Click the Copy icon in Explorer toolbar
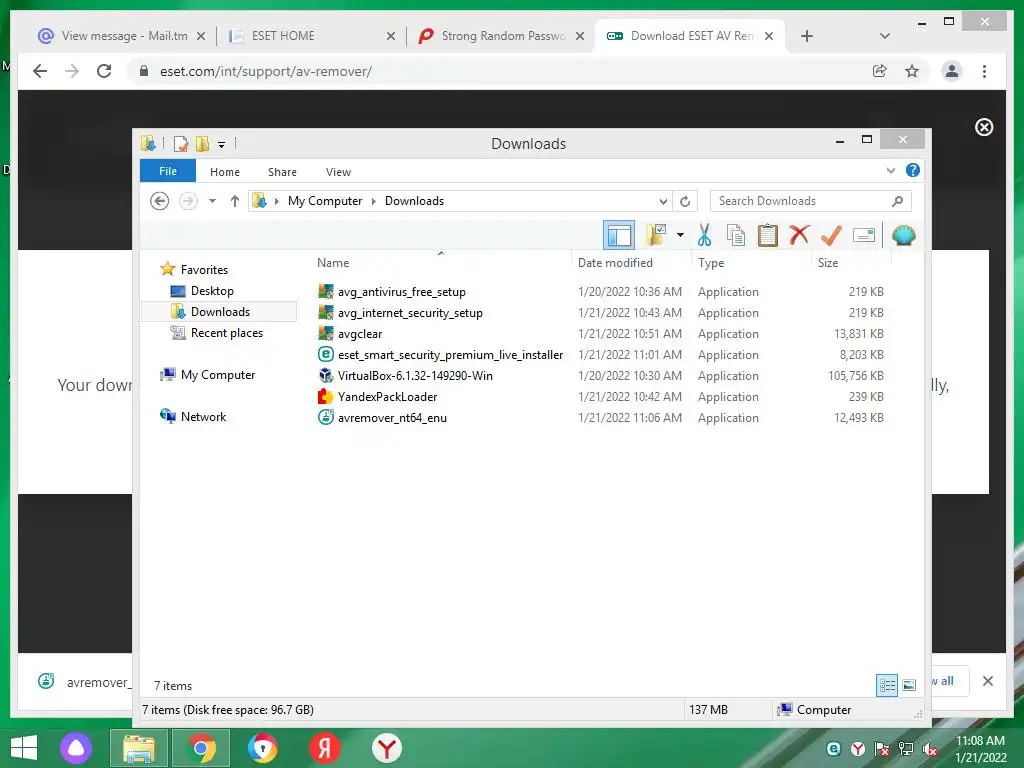The width and height of the screenshot is (1024, 768). click(736, 235)
